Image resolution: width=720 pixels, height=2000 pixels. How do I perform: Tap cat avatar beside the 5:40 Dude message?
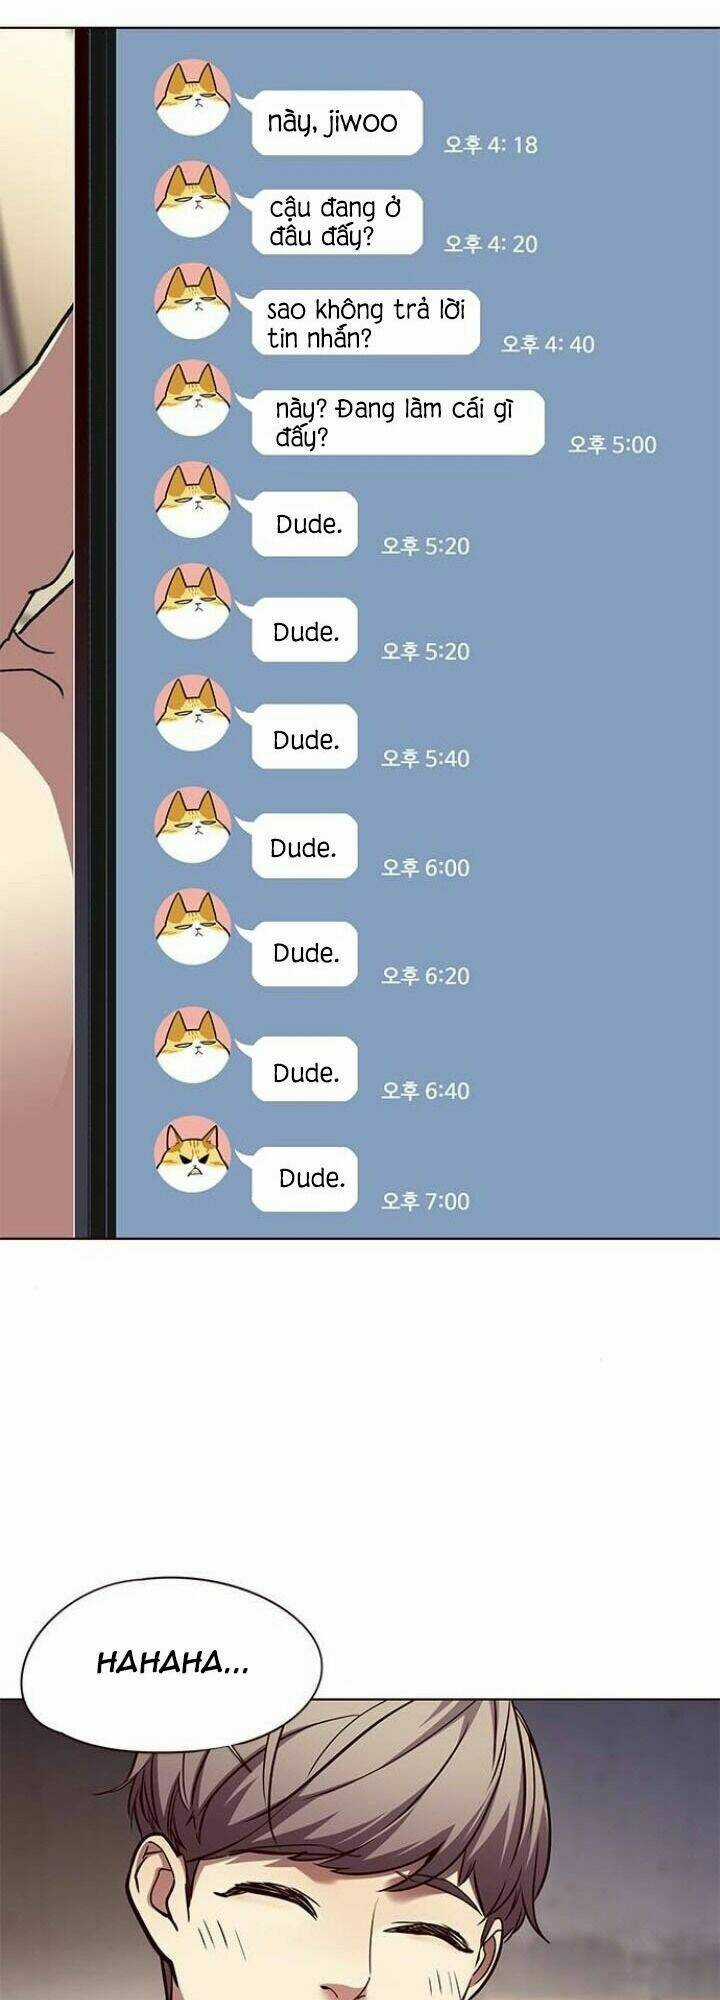[x=193, y=713]
